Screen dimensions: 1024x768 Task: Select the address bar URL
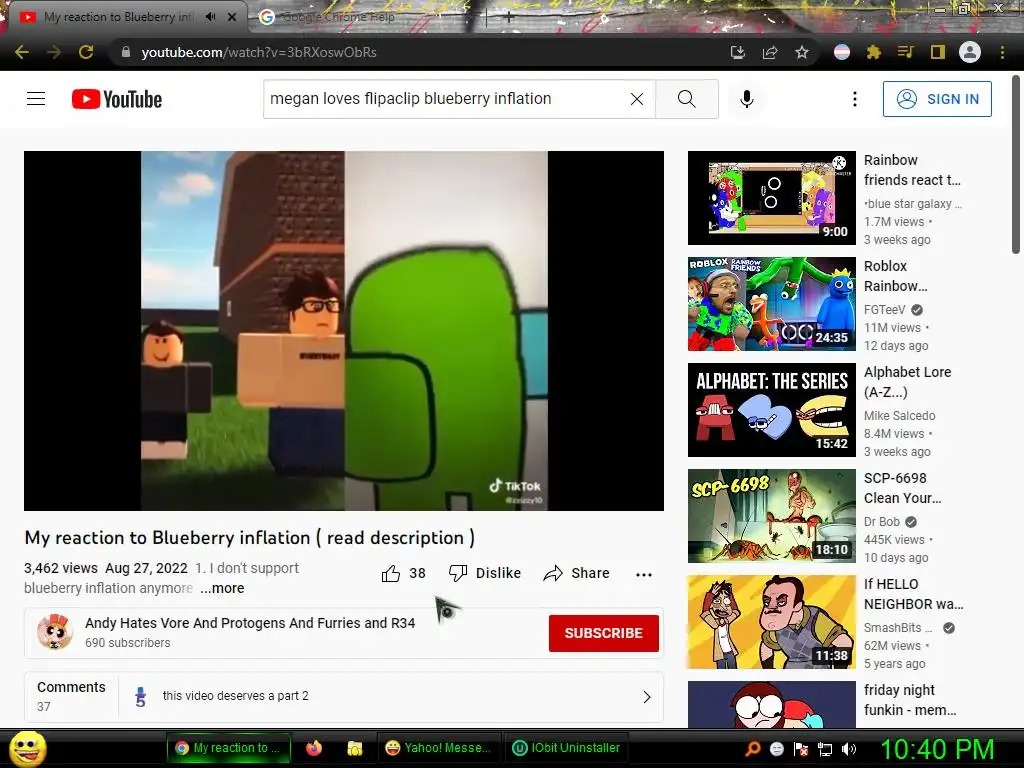click(x=259, y=52)
